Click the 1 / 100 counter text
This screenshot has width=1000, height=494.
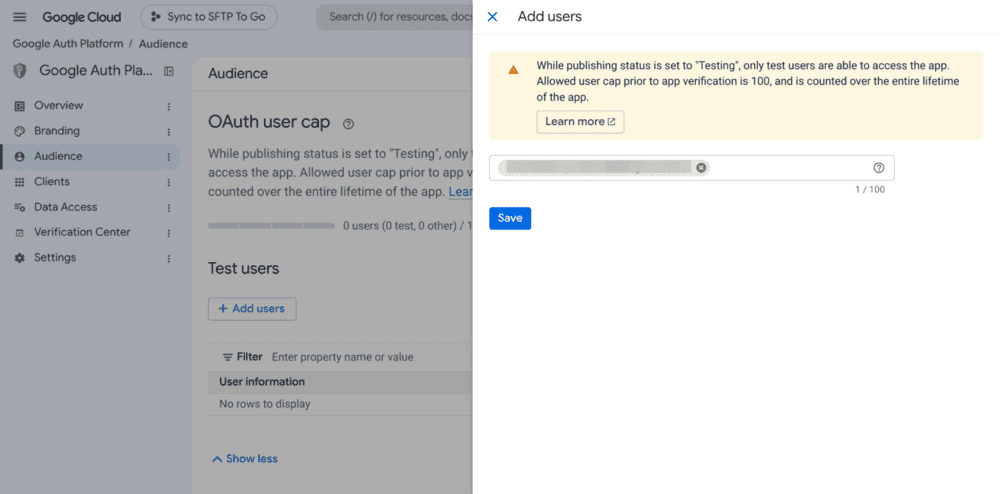pos(870,190)
